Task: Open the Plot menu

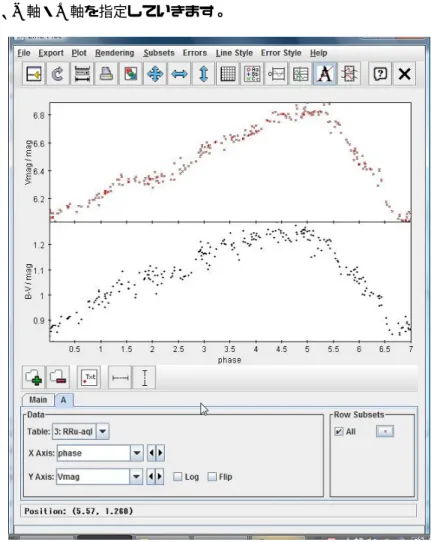Action: (79, 53)
